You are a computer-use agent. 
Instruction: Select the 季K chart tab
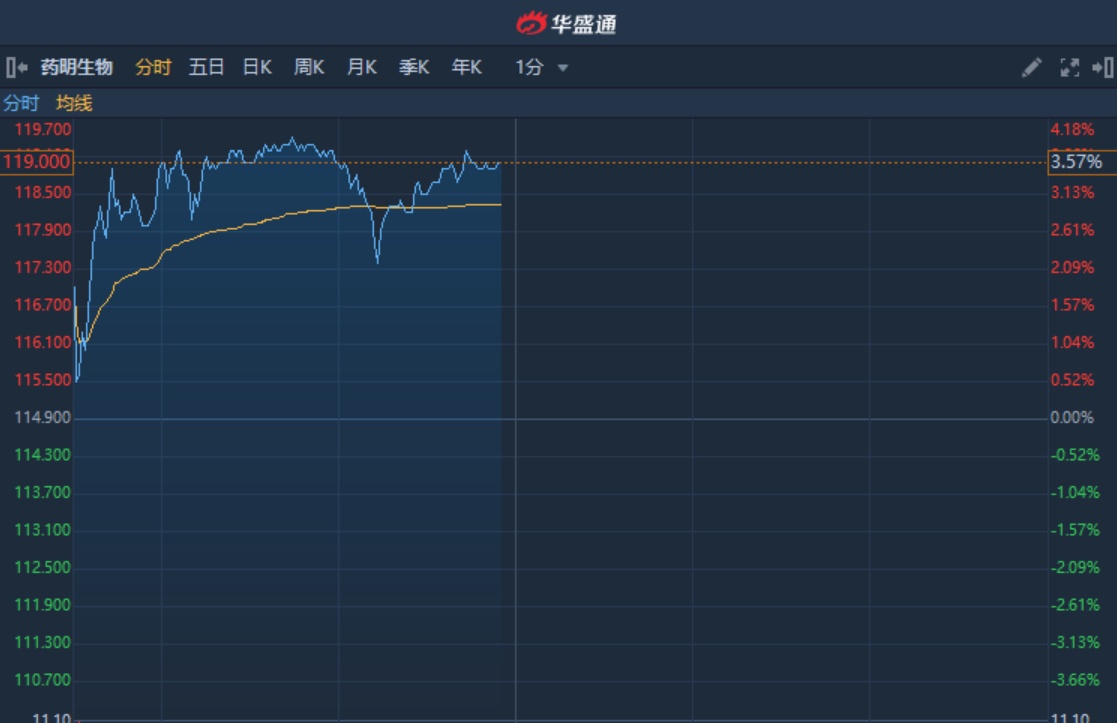pyautogui.click(x=414, y=68)
